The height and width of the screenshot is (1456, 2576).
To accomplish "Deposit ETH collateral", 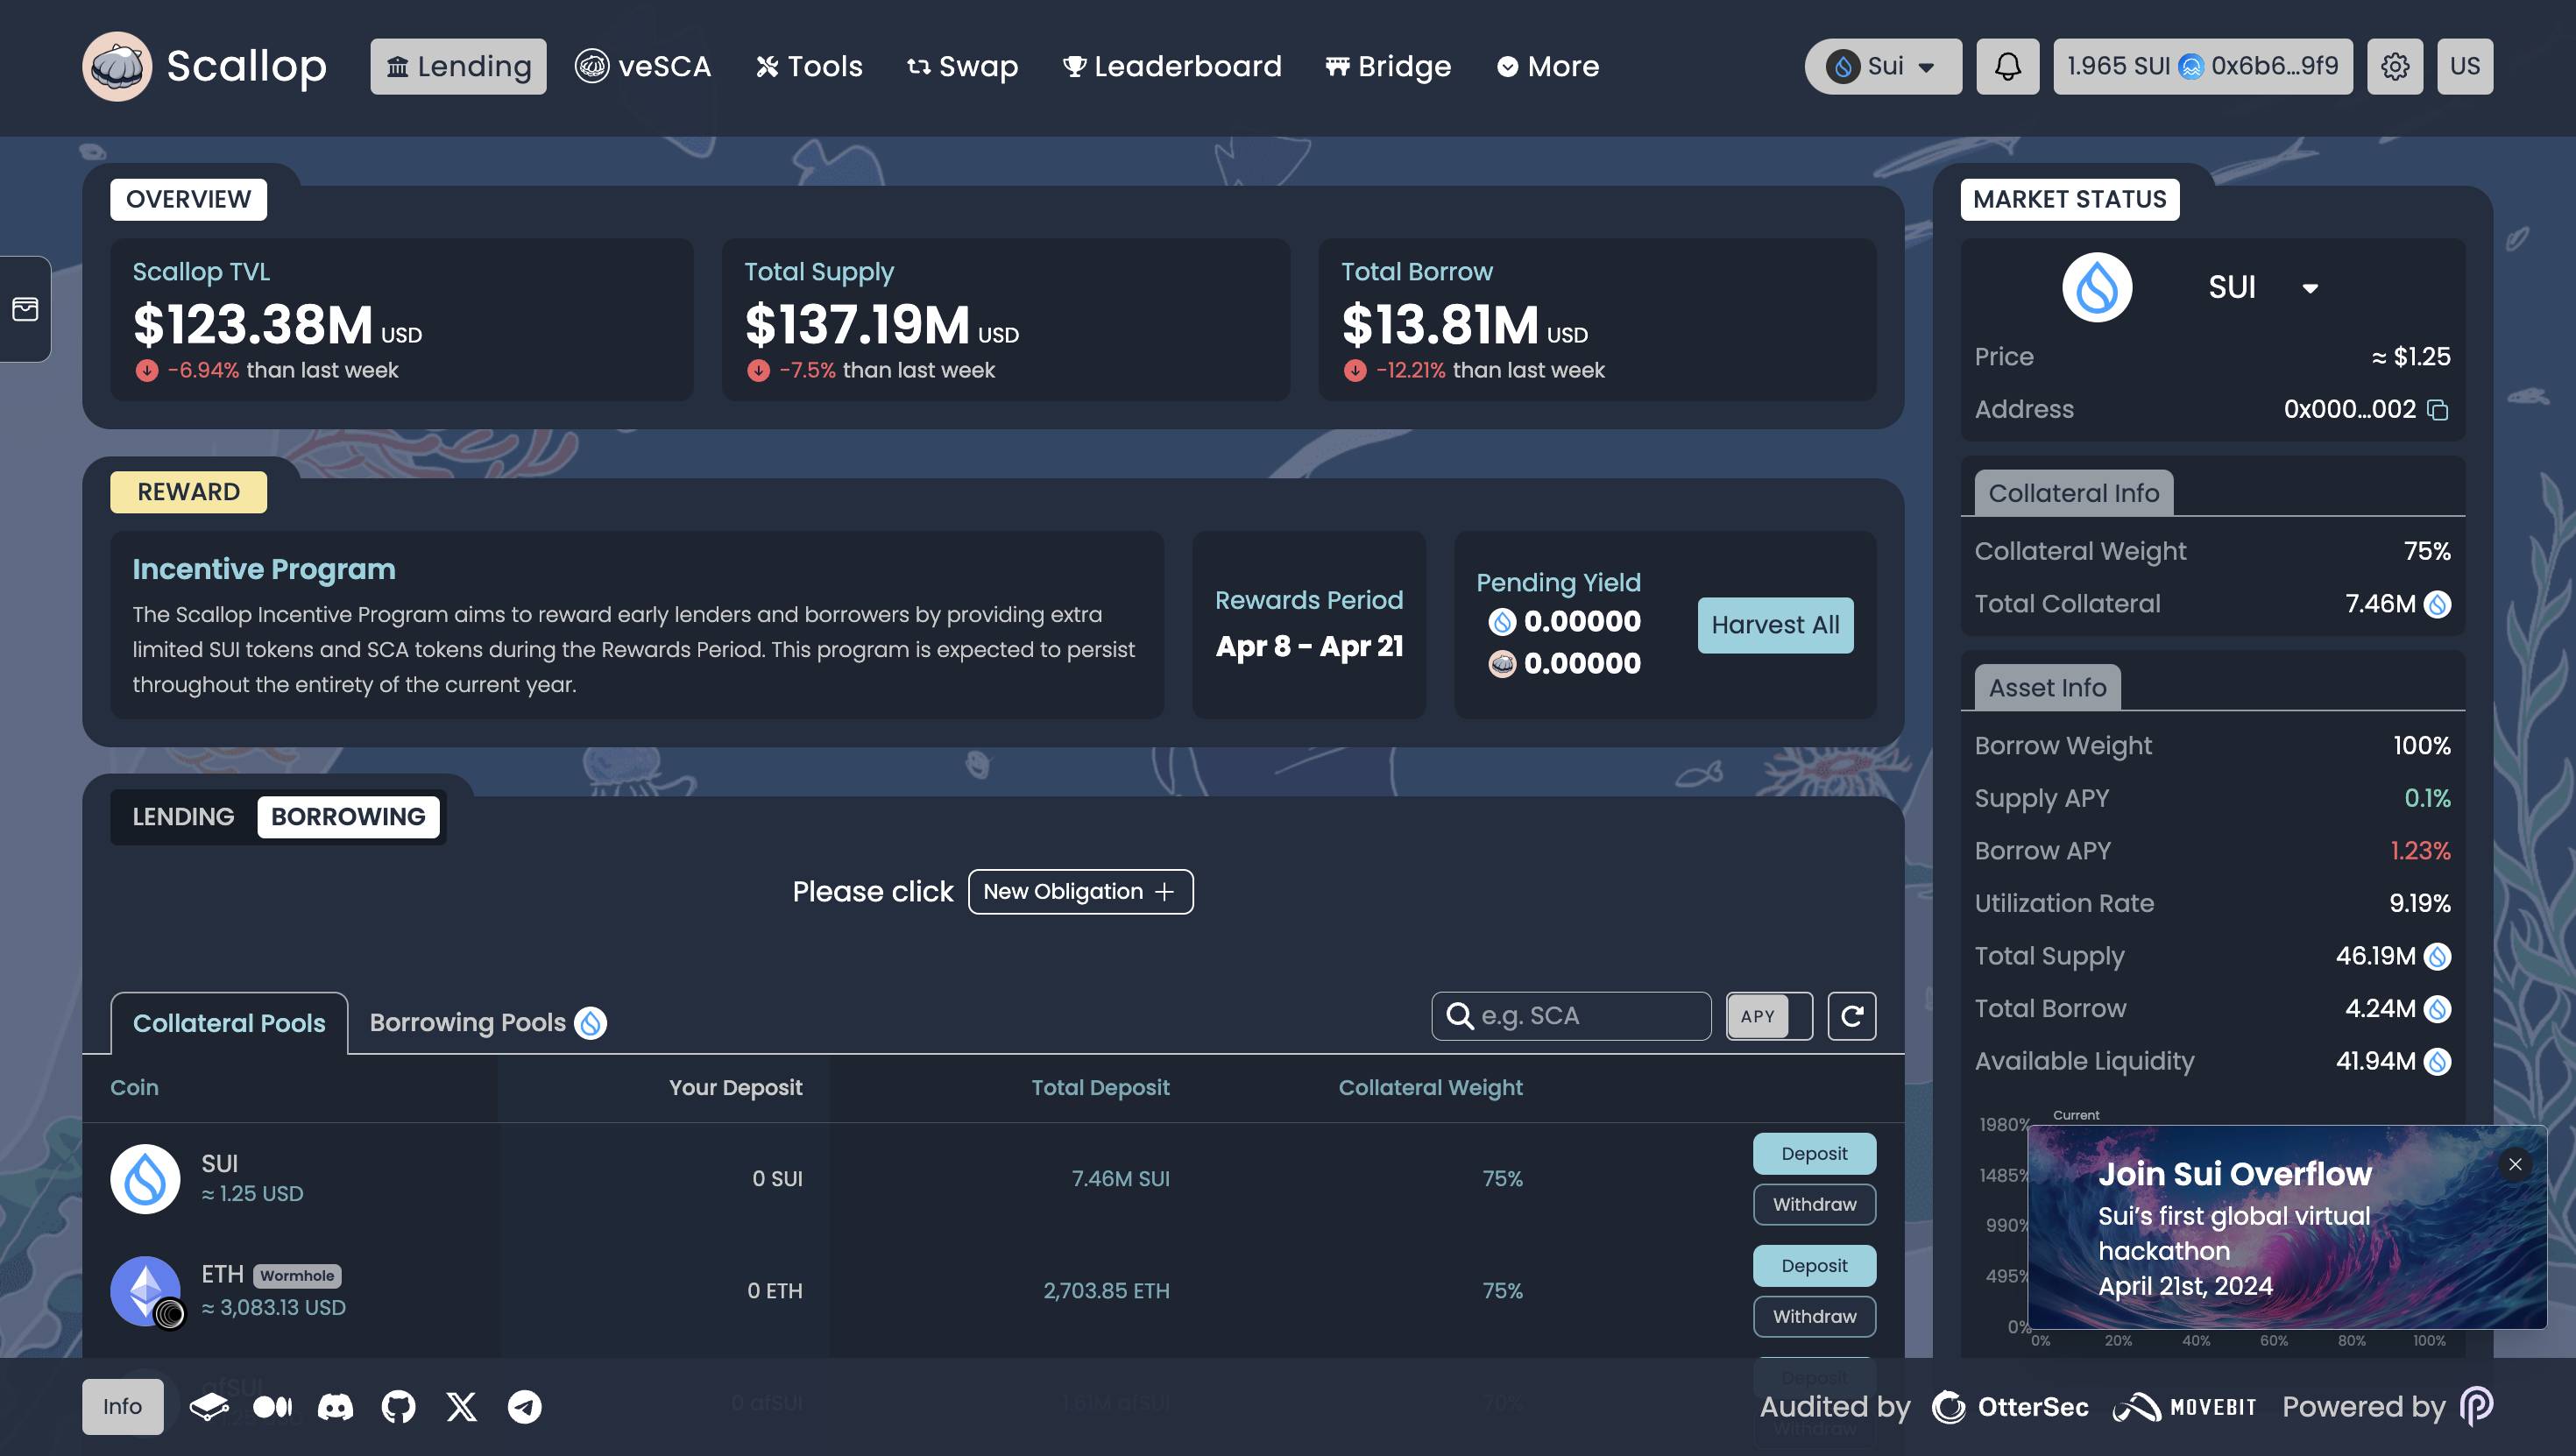I will point(1814,1266).
